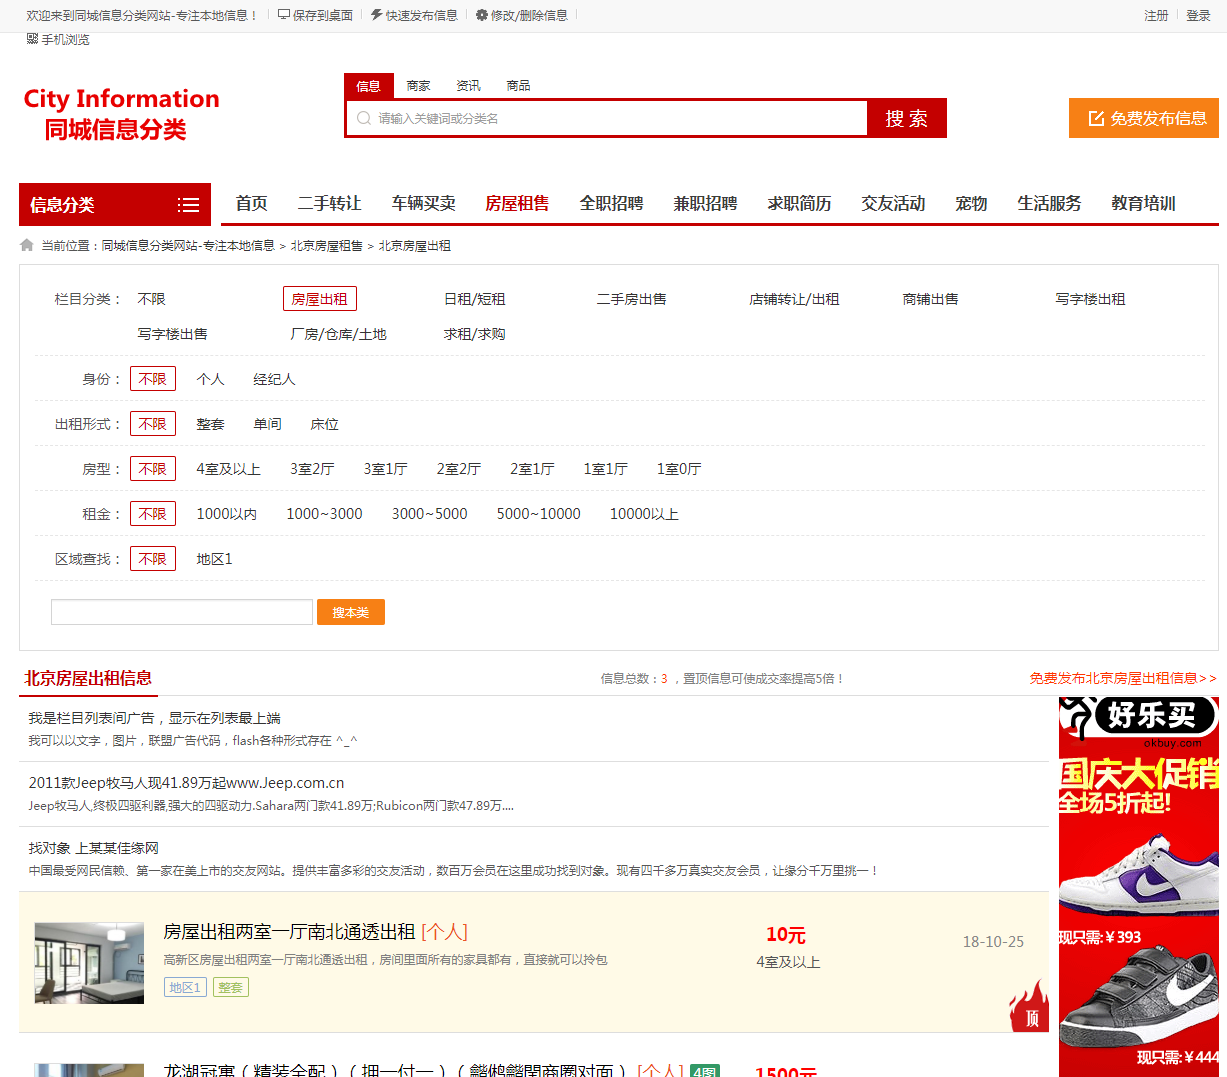Screen dimensions: 1227x1077
Task: Click the quick publish lightning icon
Action: [376, 15]
